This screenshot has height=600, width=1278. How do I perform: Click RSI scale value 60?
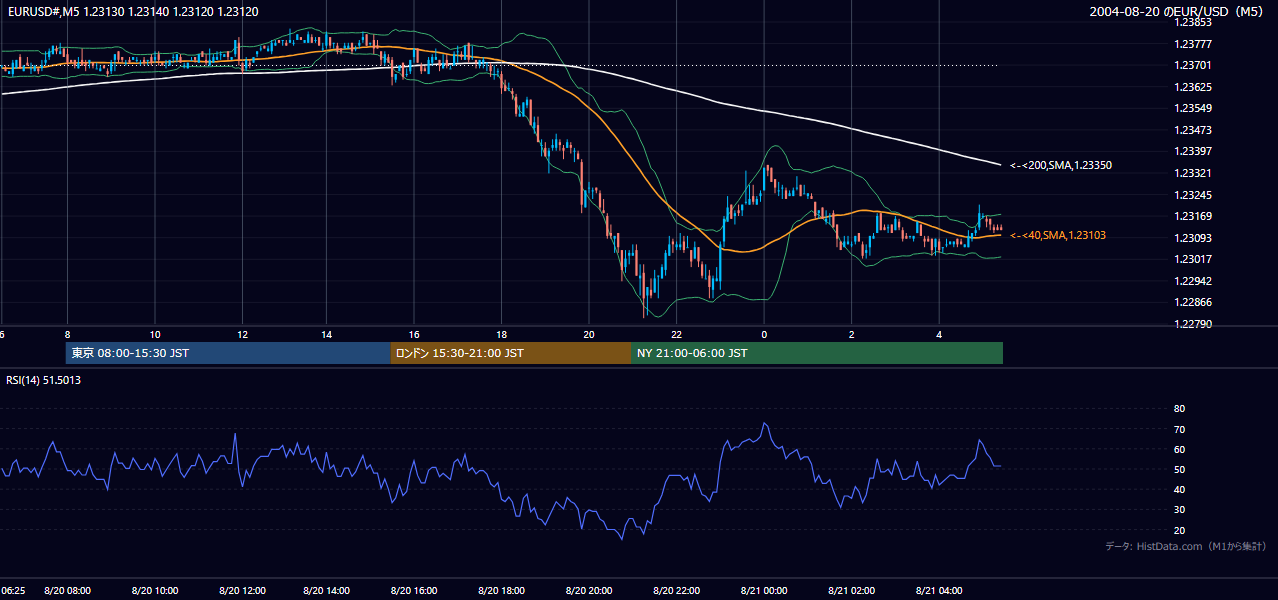[x=1179, y=449]
